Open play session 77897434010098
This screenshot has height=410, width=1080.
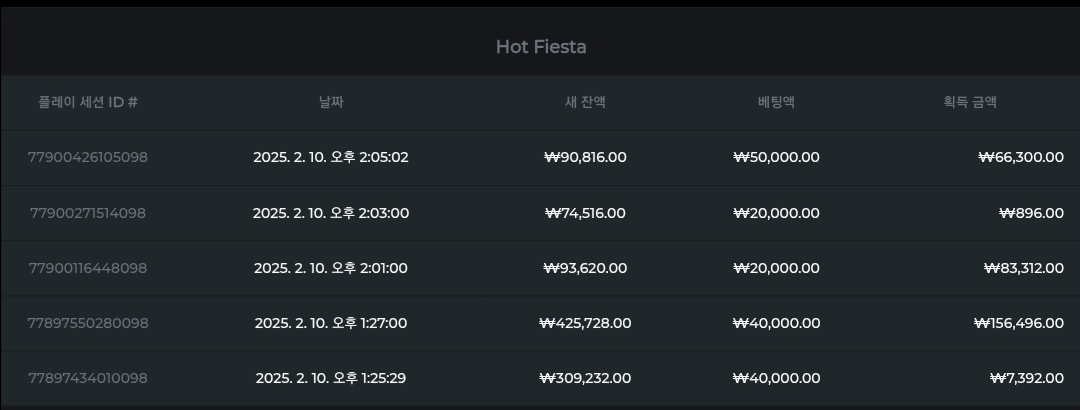87,378
